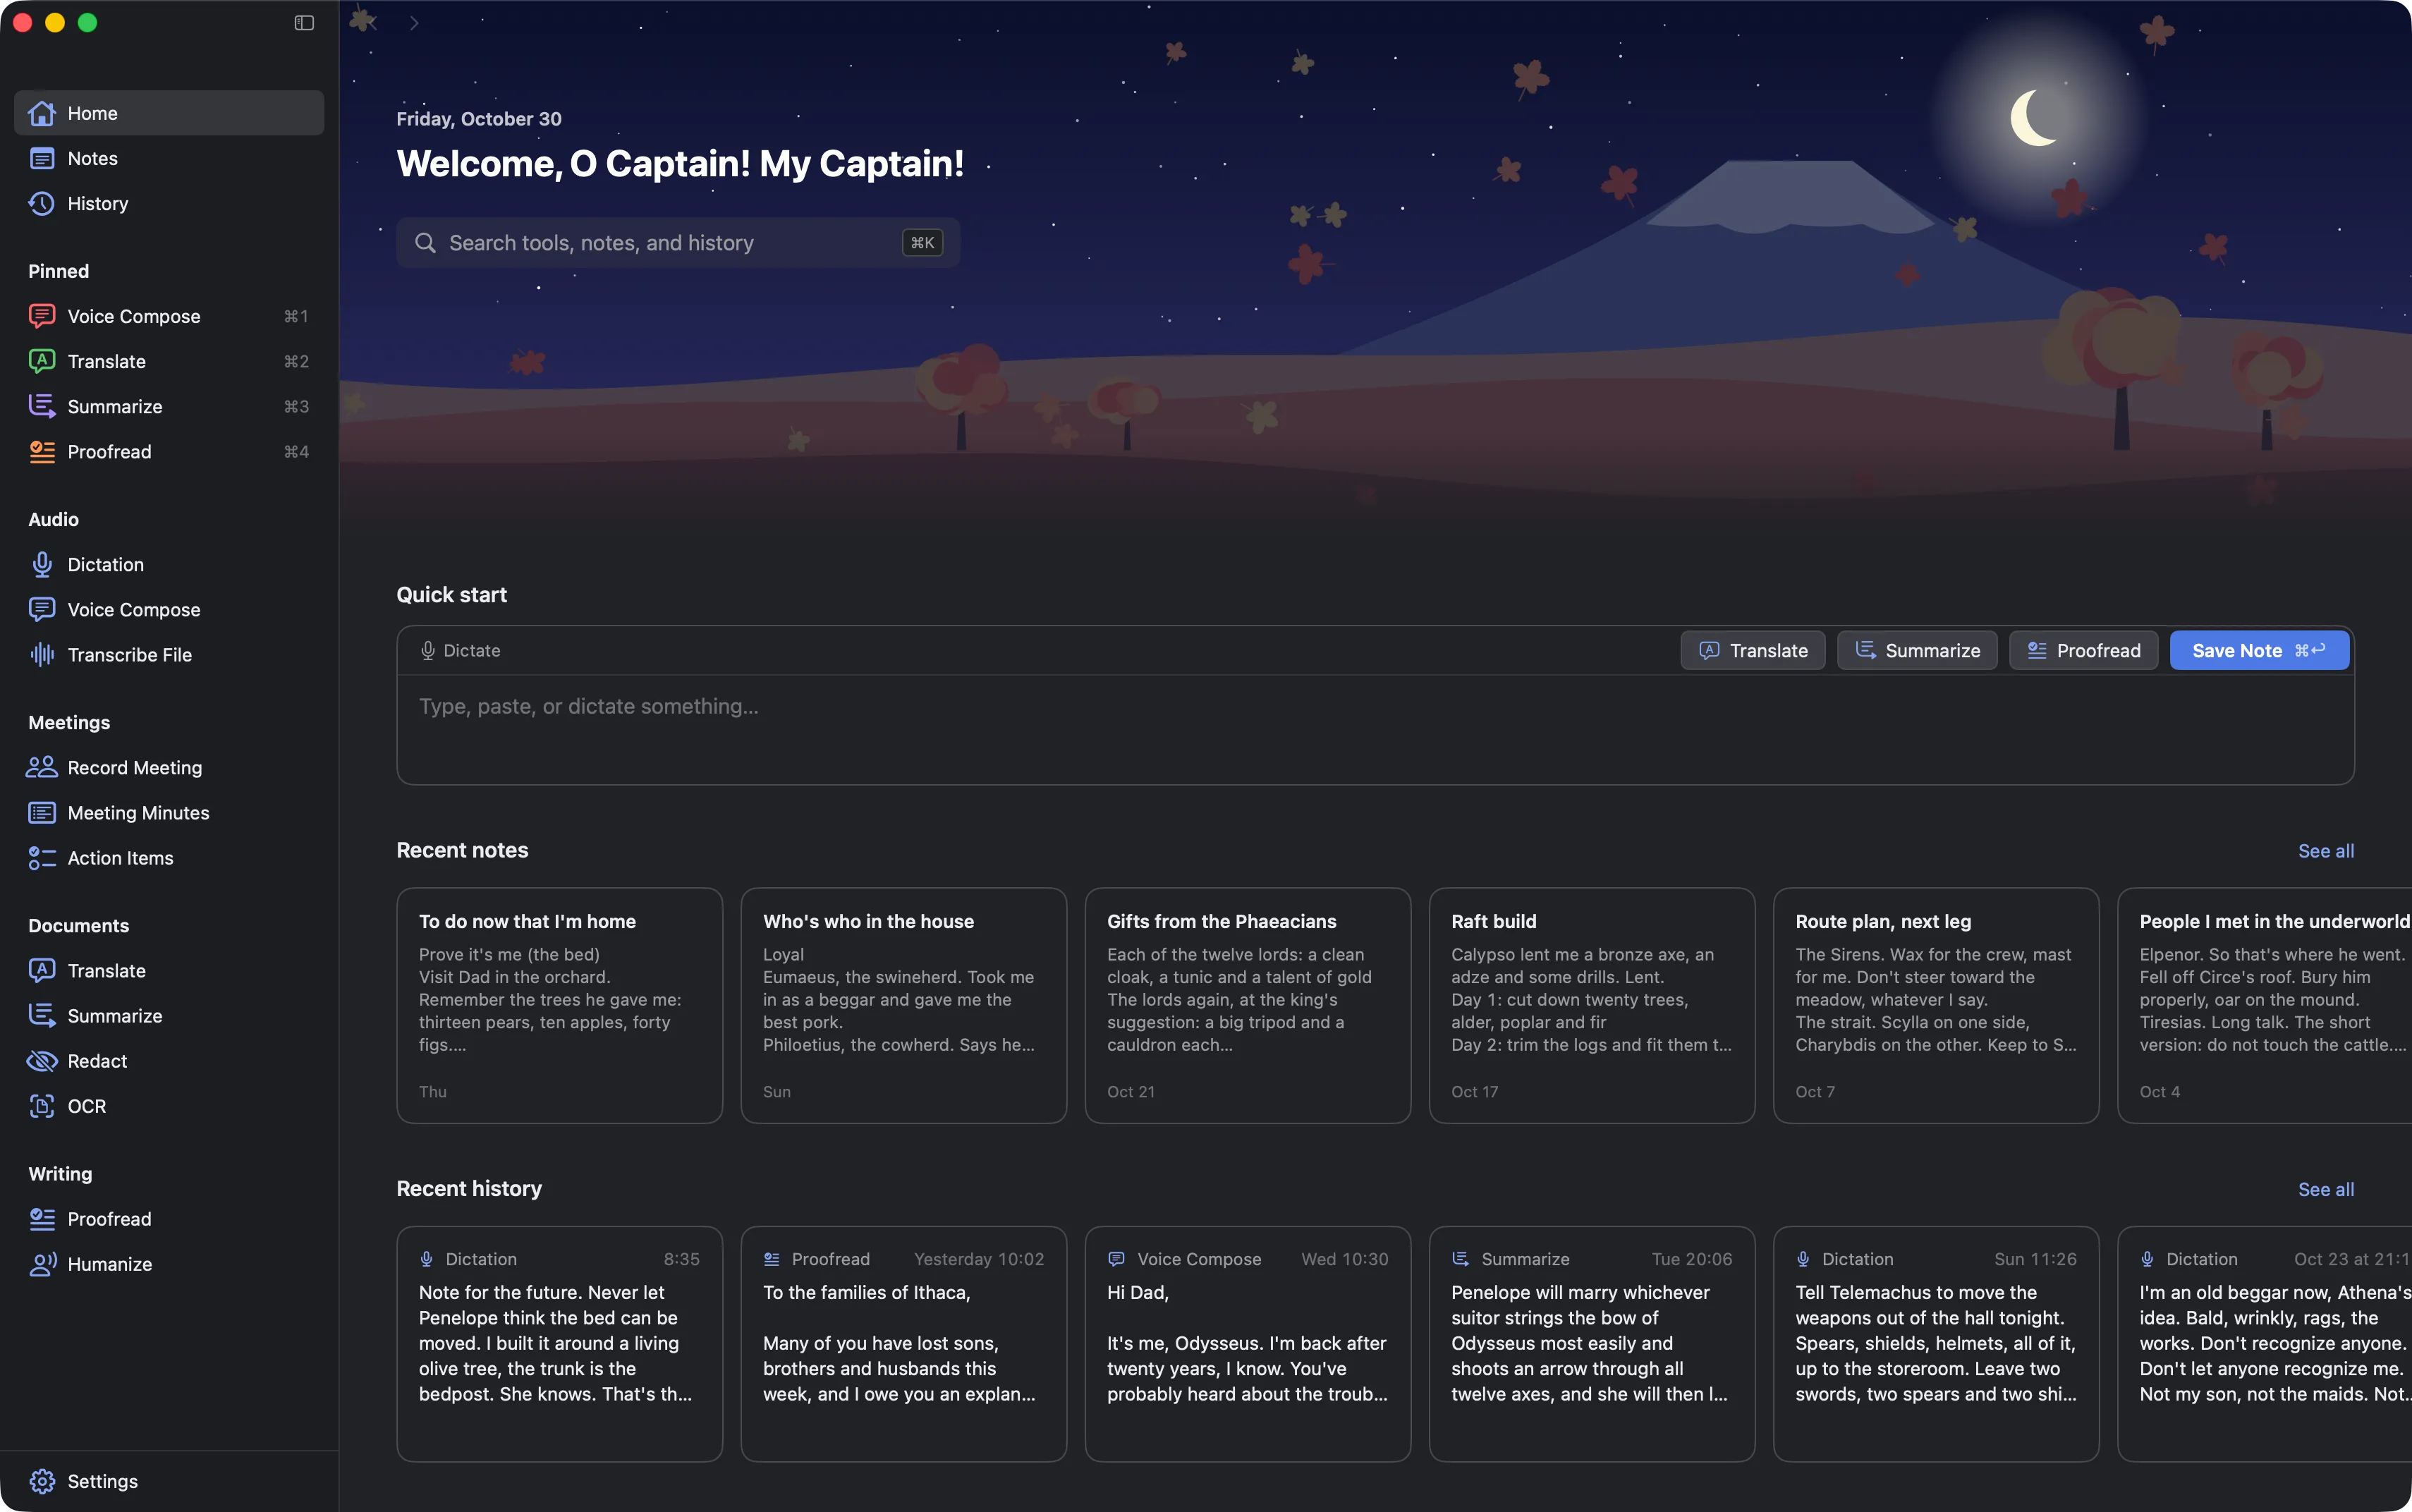Screen dimensions: 2412x1512
Task: Click the 'Welcome, O Captain! My Captain!' heading
Action: pyautogui.click(x=680, y=163)
